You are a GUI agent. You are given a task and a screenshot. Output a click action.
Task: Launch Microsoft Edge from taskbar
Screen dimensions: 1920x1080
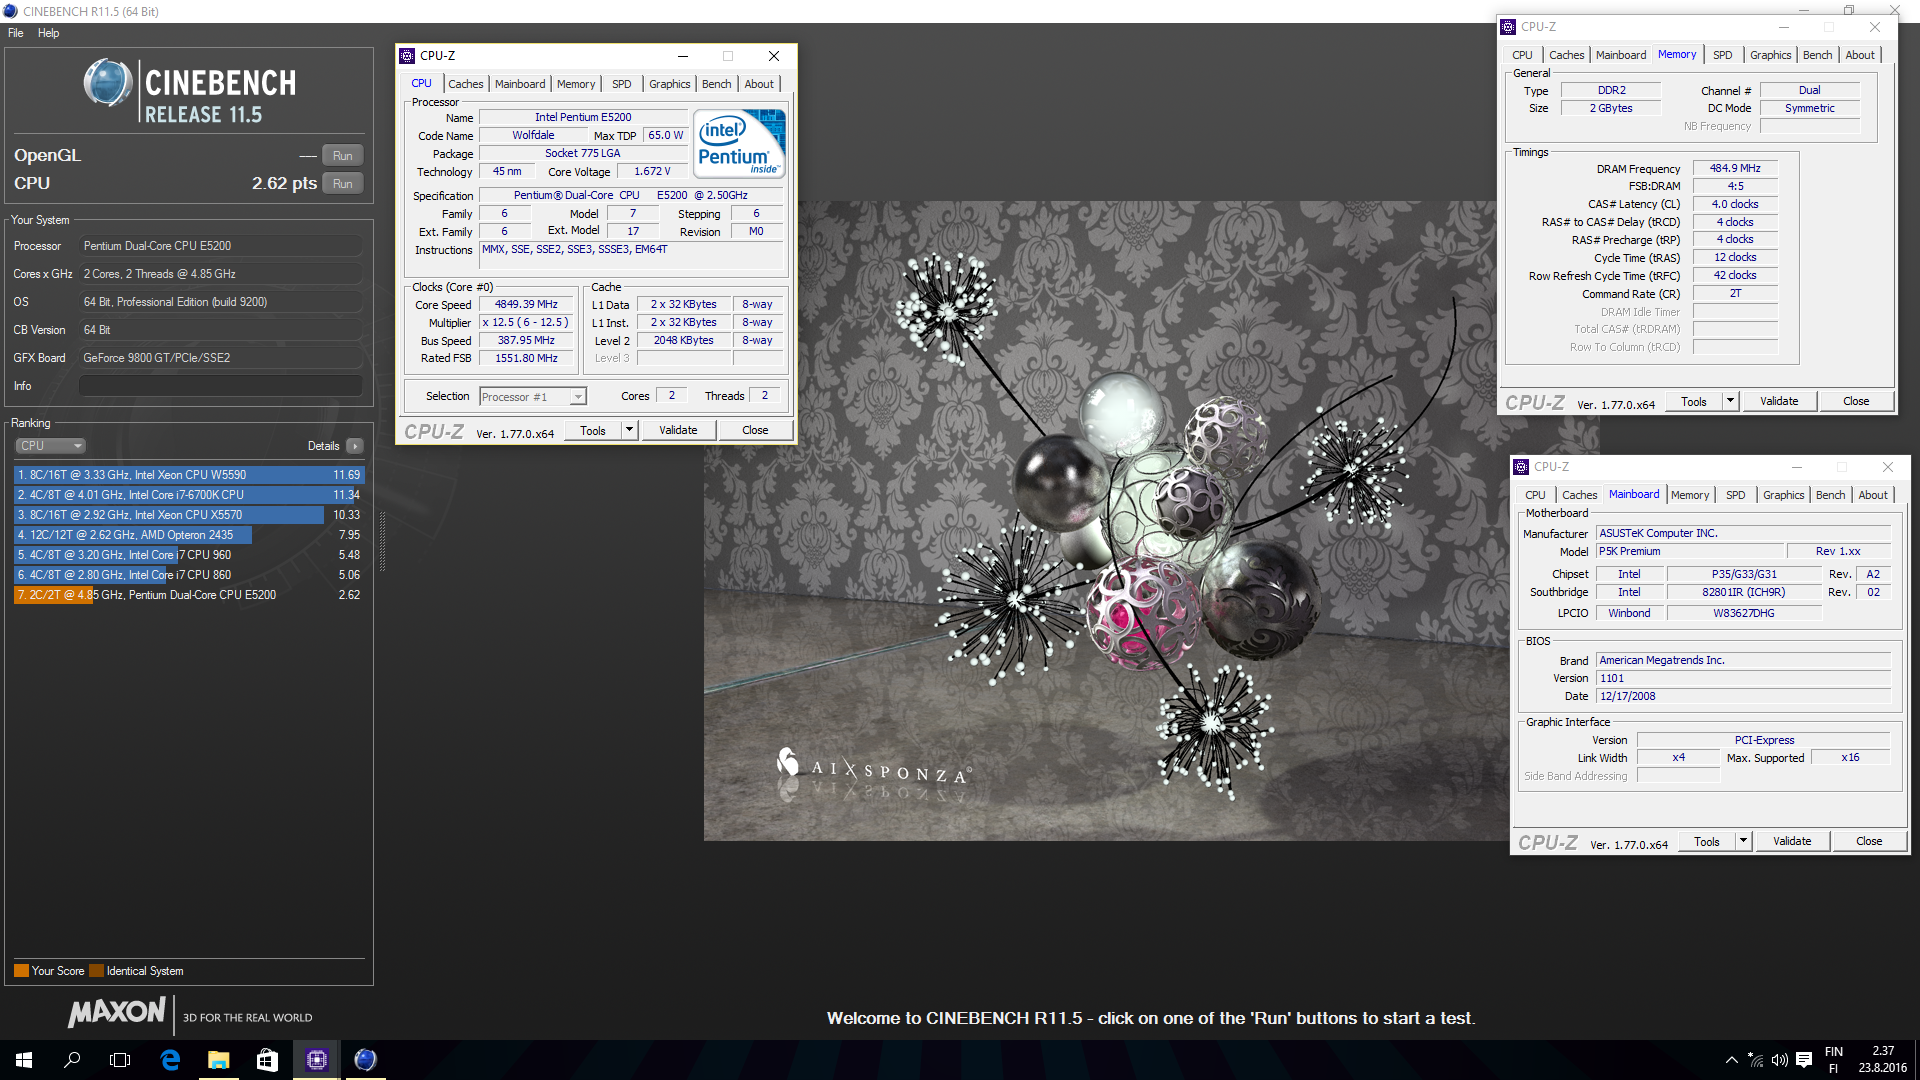(x=170, y=1060)
